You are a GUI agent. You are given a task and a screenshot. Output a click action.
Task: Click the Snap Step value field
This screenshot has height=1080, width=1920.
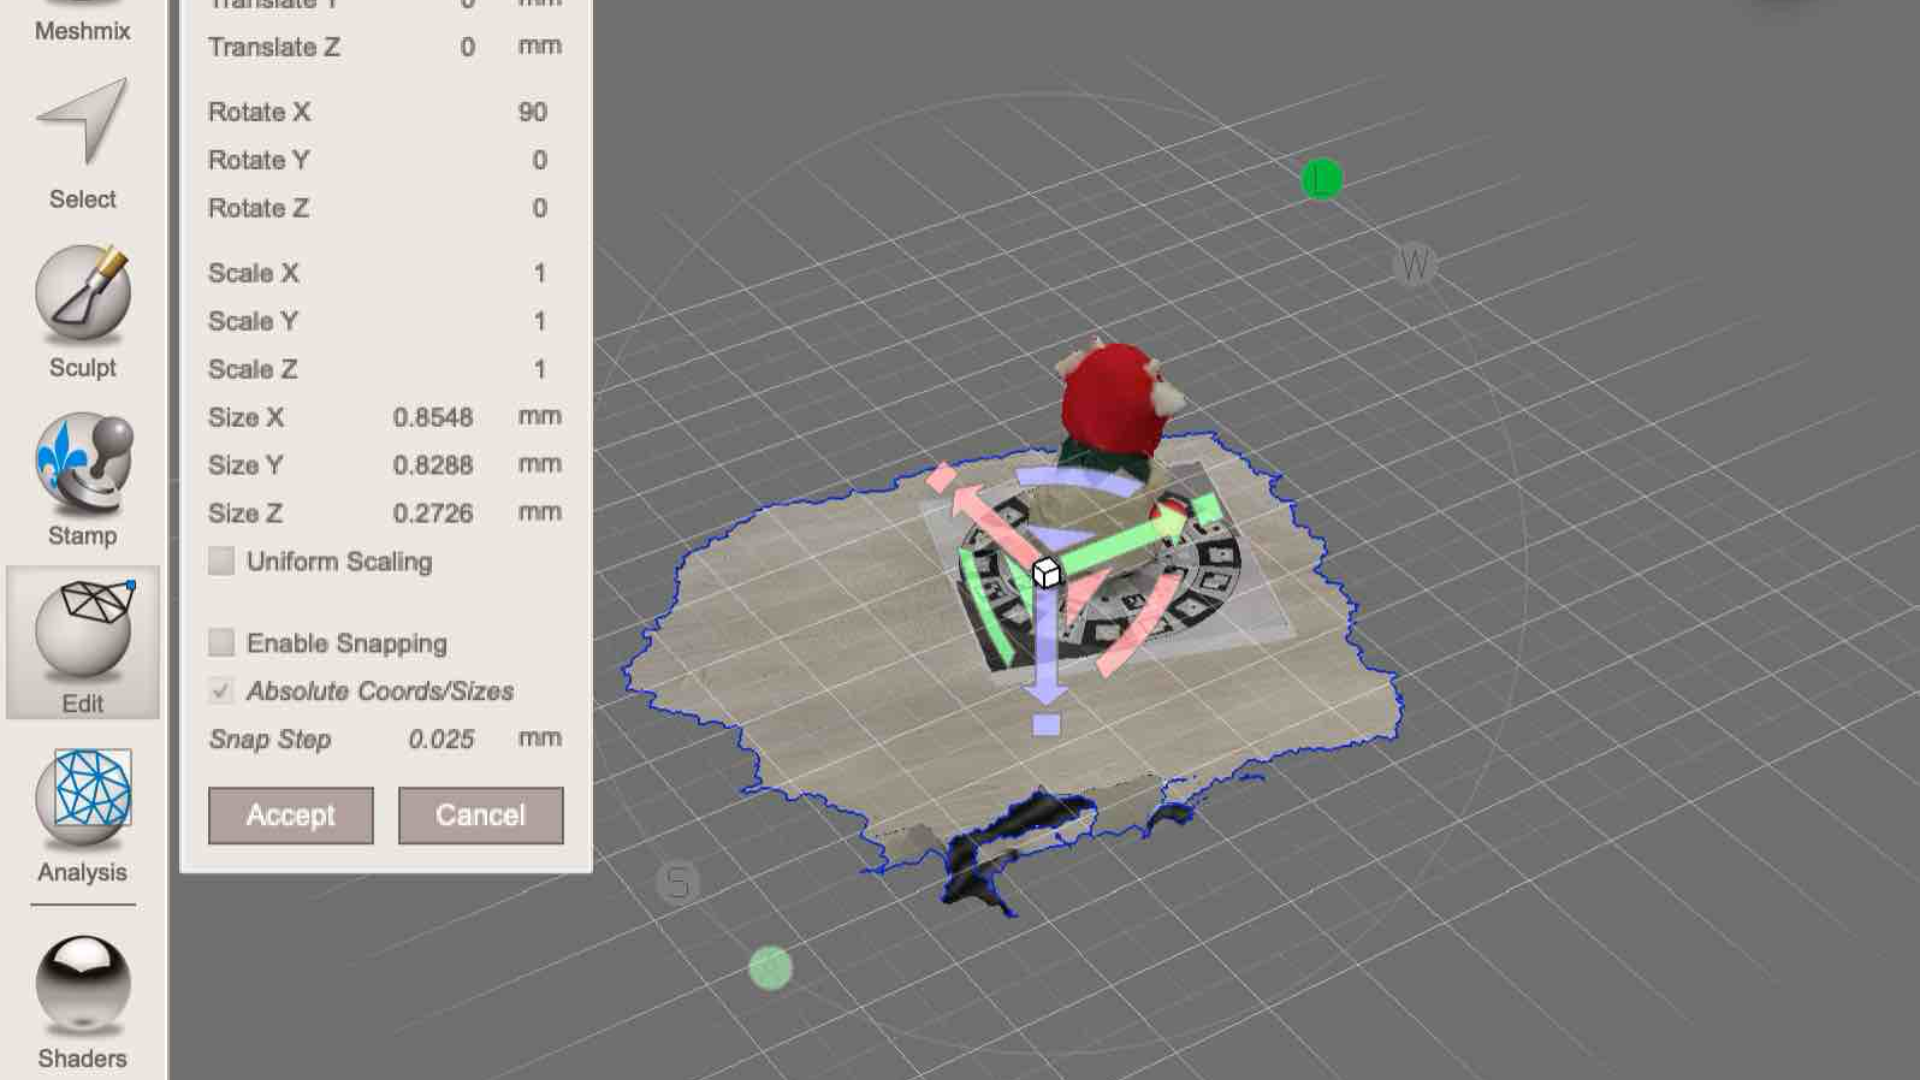(442, 739)
